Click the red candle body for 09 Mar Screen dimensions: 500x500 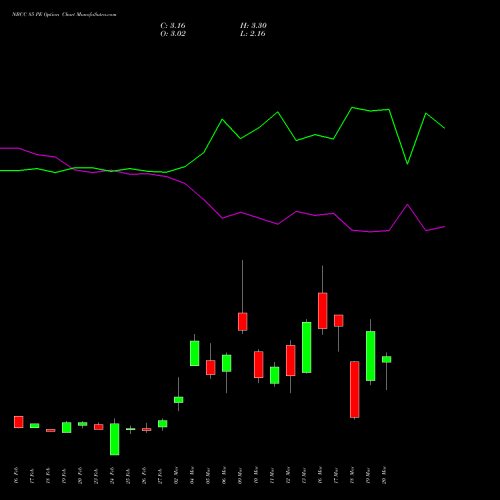[x=243, y=322]
